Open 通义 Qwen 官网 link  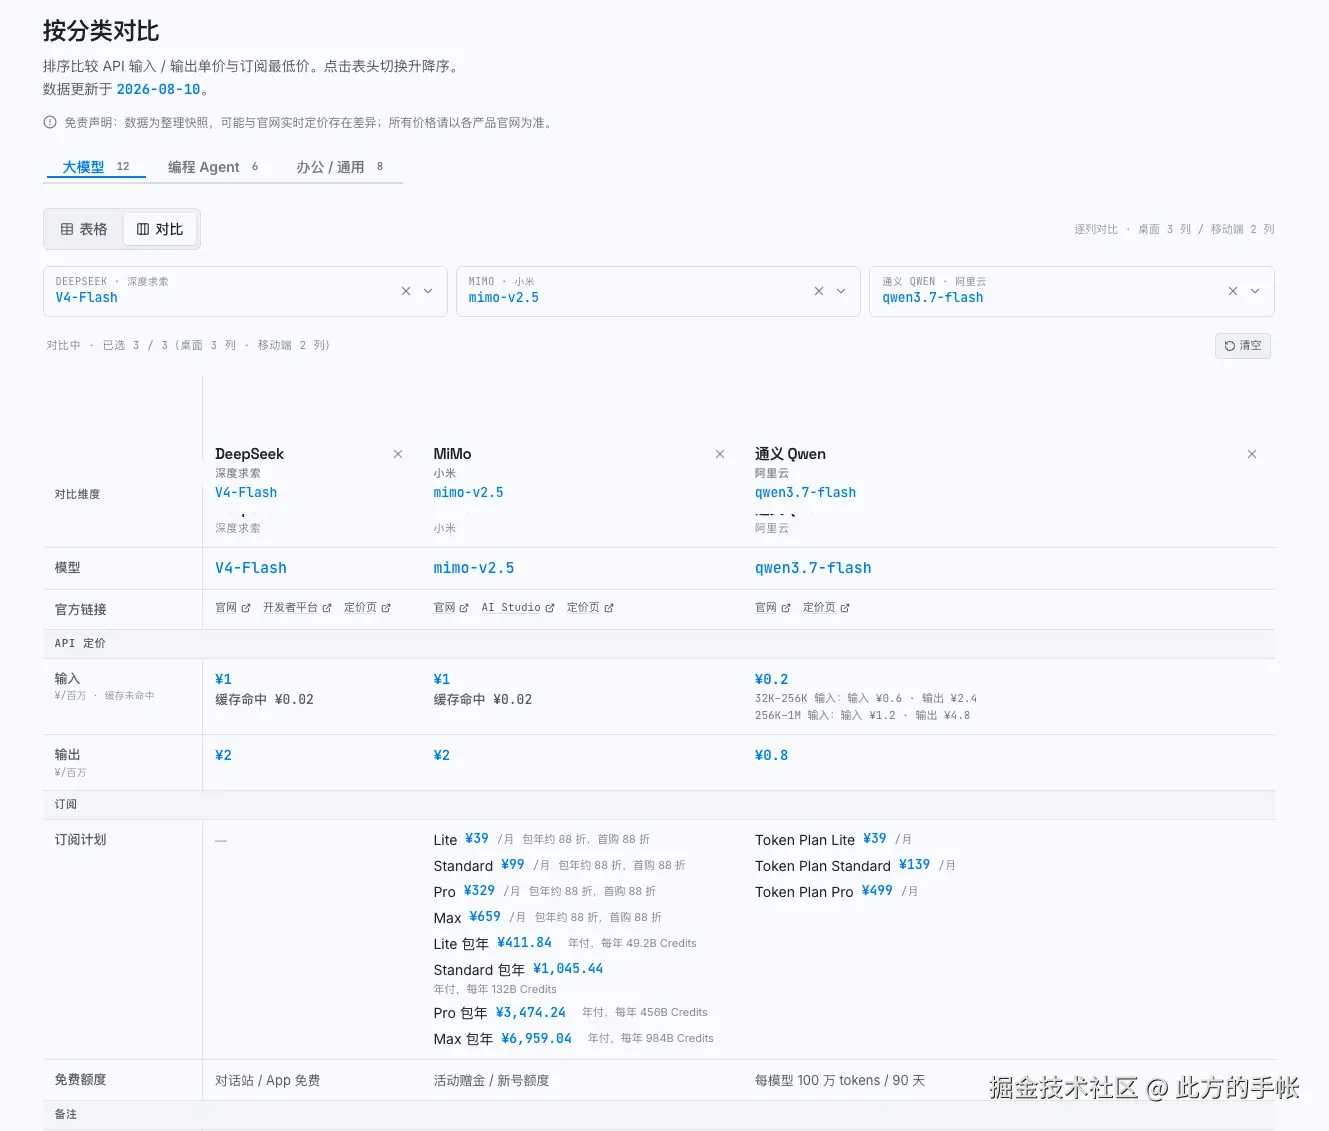coord(773,607)
